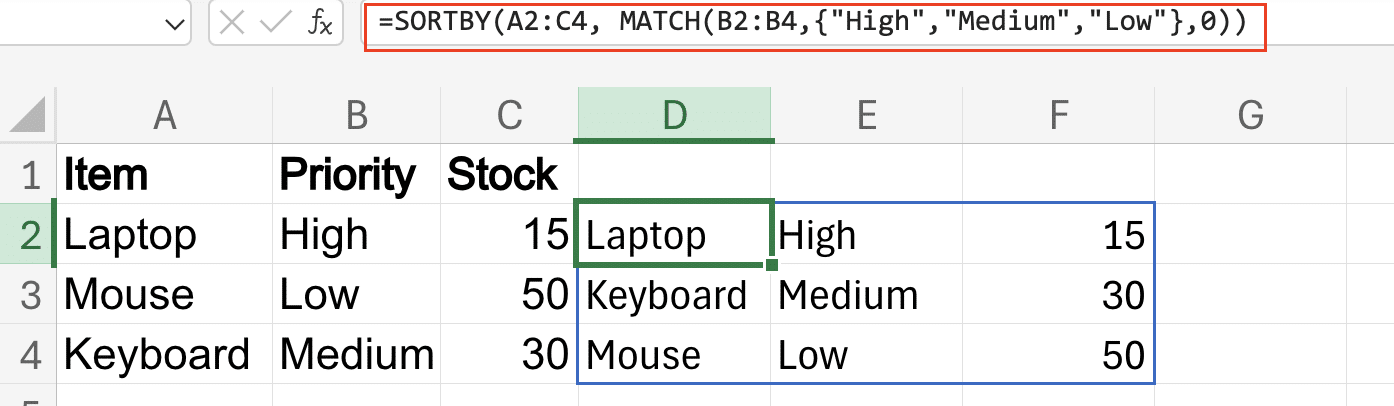
Task: Select column B header
Action: [x=357, y=115]
